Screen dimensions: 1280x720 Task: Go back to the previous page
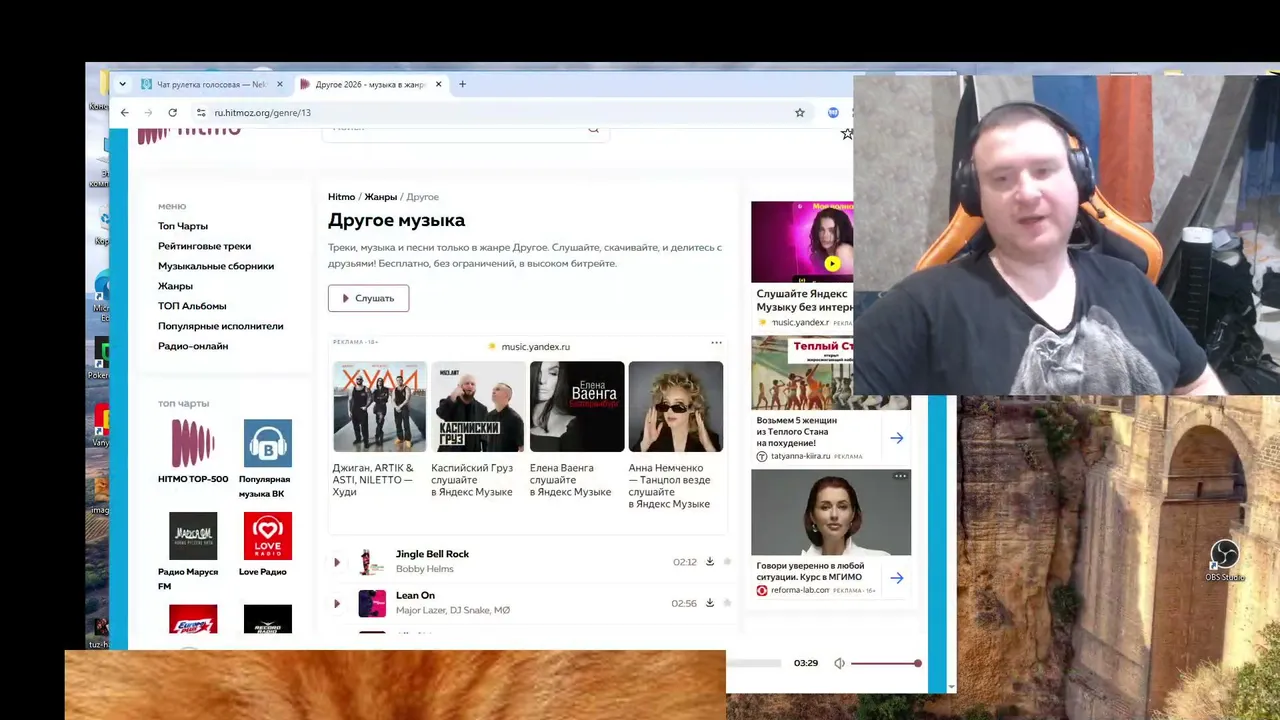point(125,113)
